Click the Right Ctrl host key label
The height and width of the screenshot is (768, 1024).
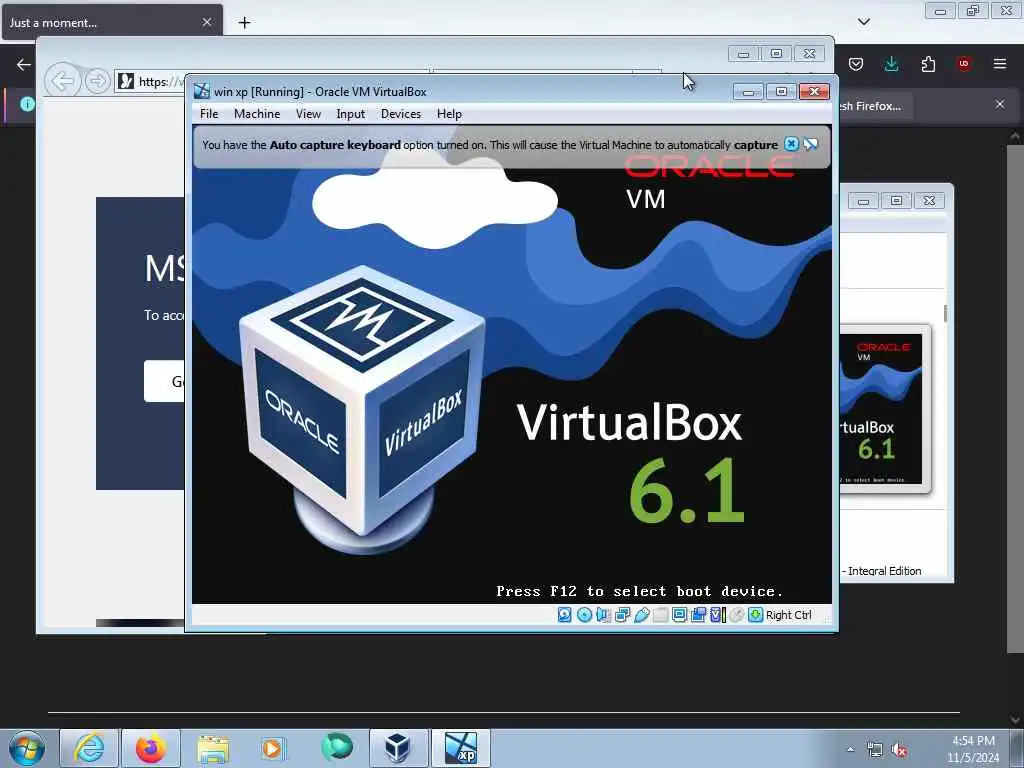point(789,615)
